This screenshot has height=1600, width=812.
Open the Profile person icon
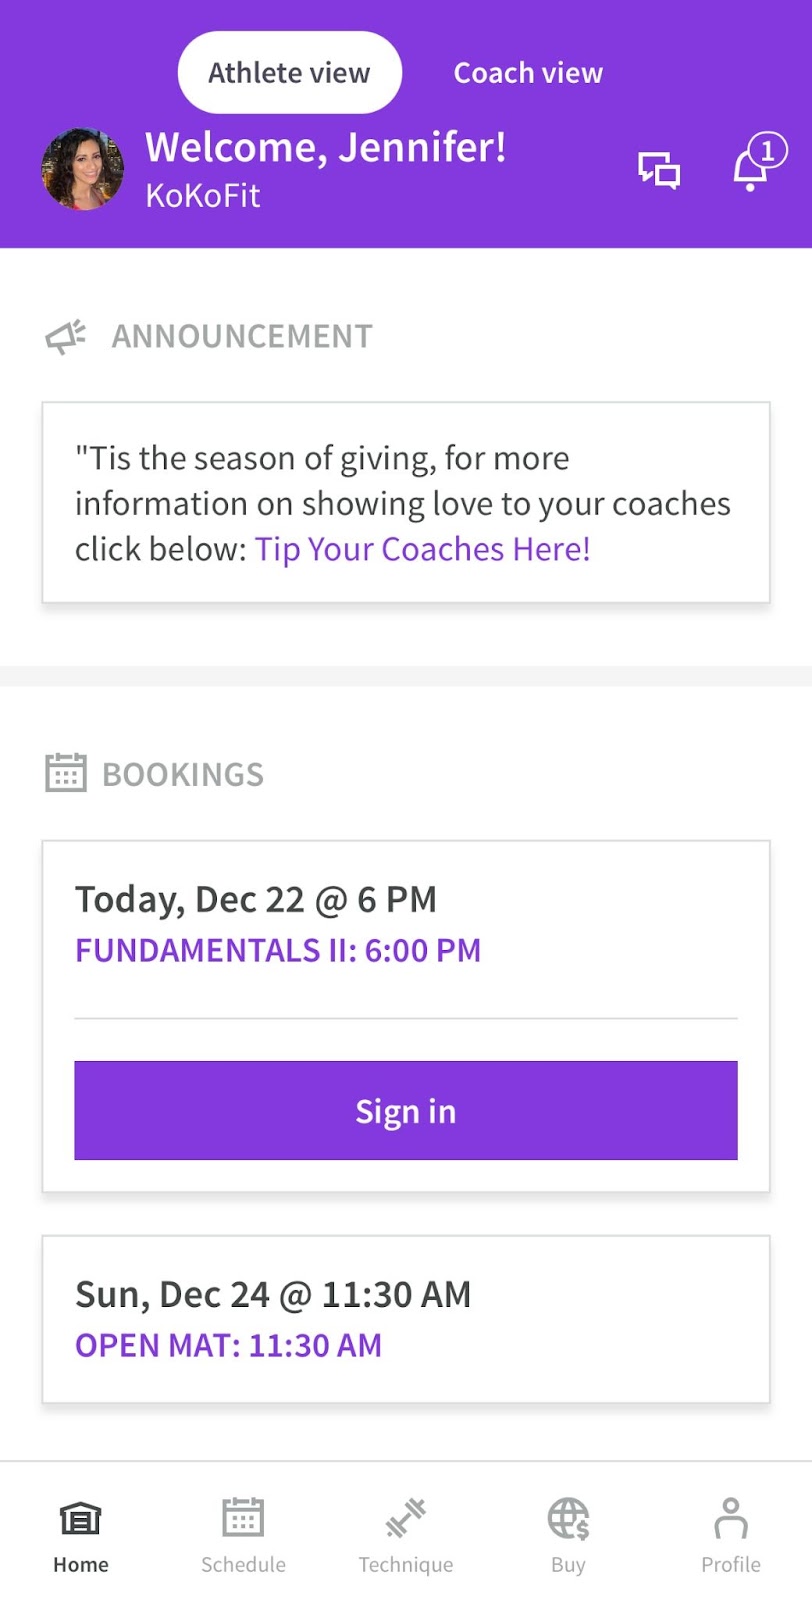730,1518
